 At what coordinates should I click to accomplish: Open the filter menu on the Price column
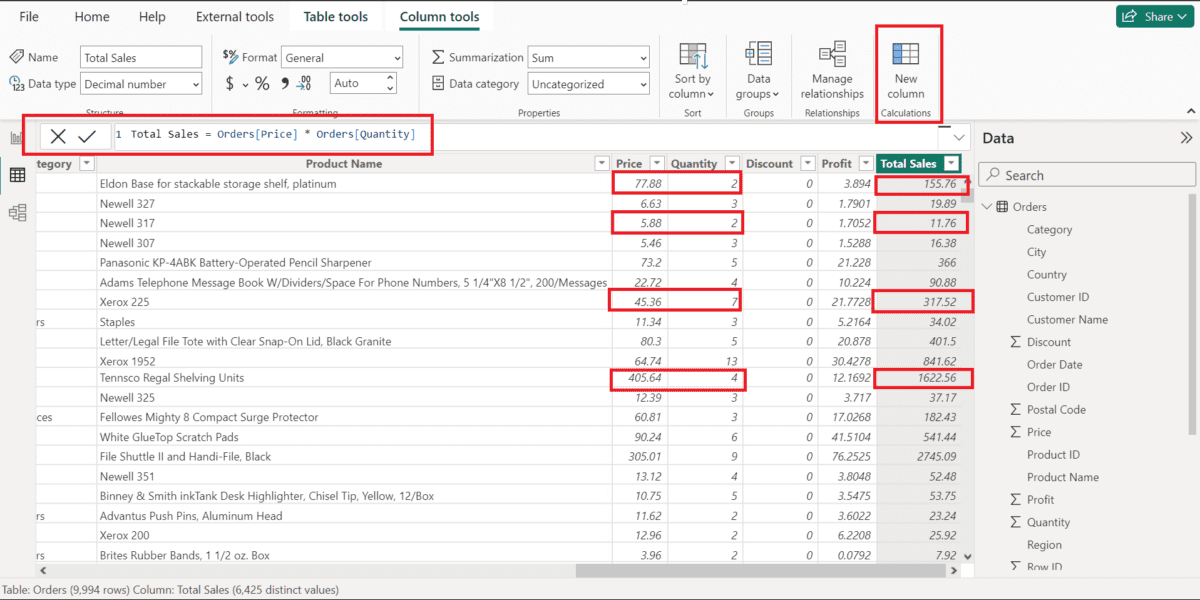[657, 163]
